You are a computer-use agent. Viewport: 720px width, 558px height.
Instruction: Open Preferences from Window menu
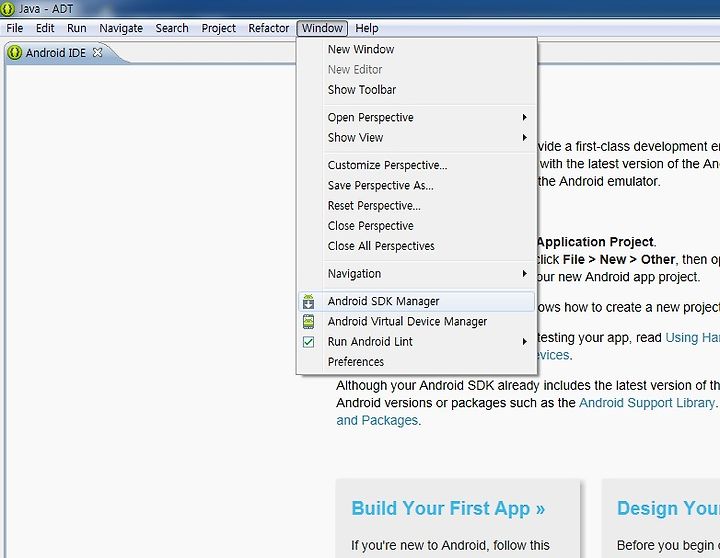tap(416, 362)
